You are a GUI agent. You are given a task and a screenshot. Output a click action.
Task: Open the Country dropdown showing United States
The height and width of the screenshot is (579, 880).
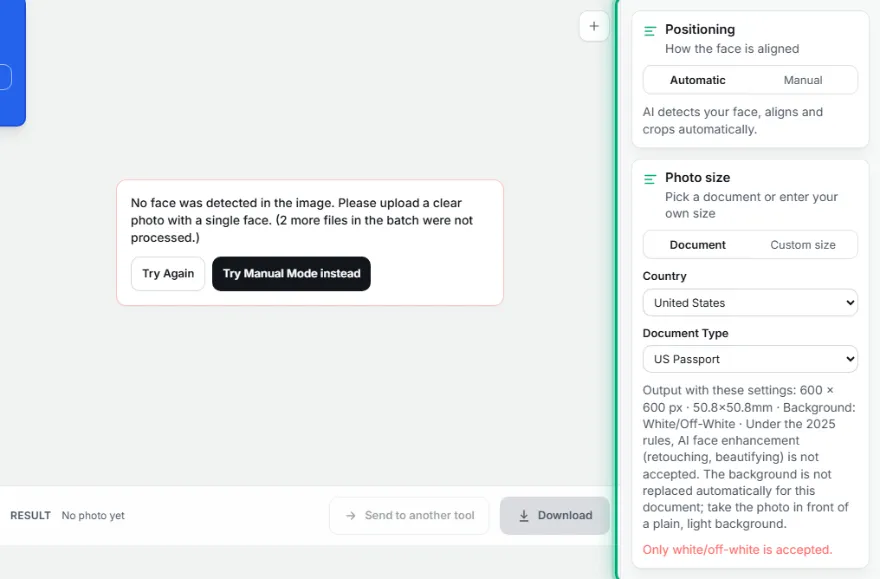coord(750,303)
